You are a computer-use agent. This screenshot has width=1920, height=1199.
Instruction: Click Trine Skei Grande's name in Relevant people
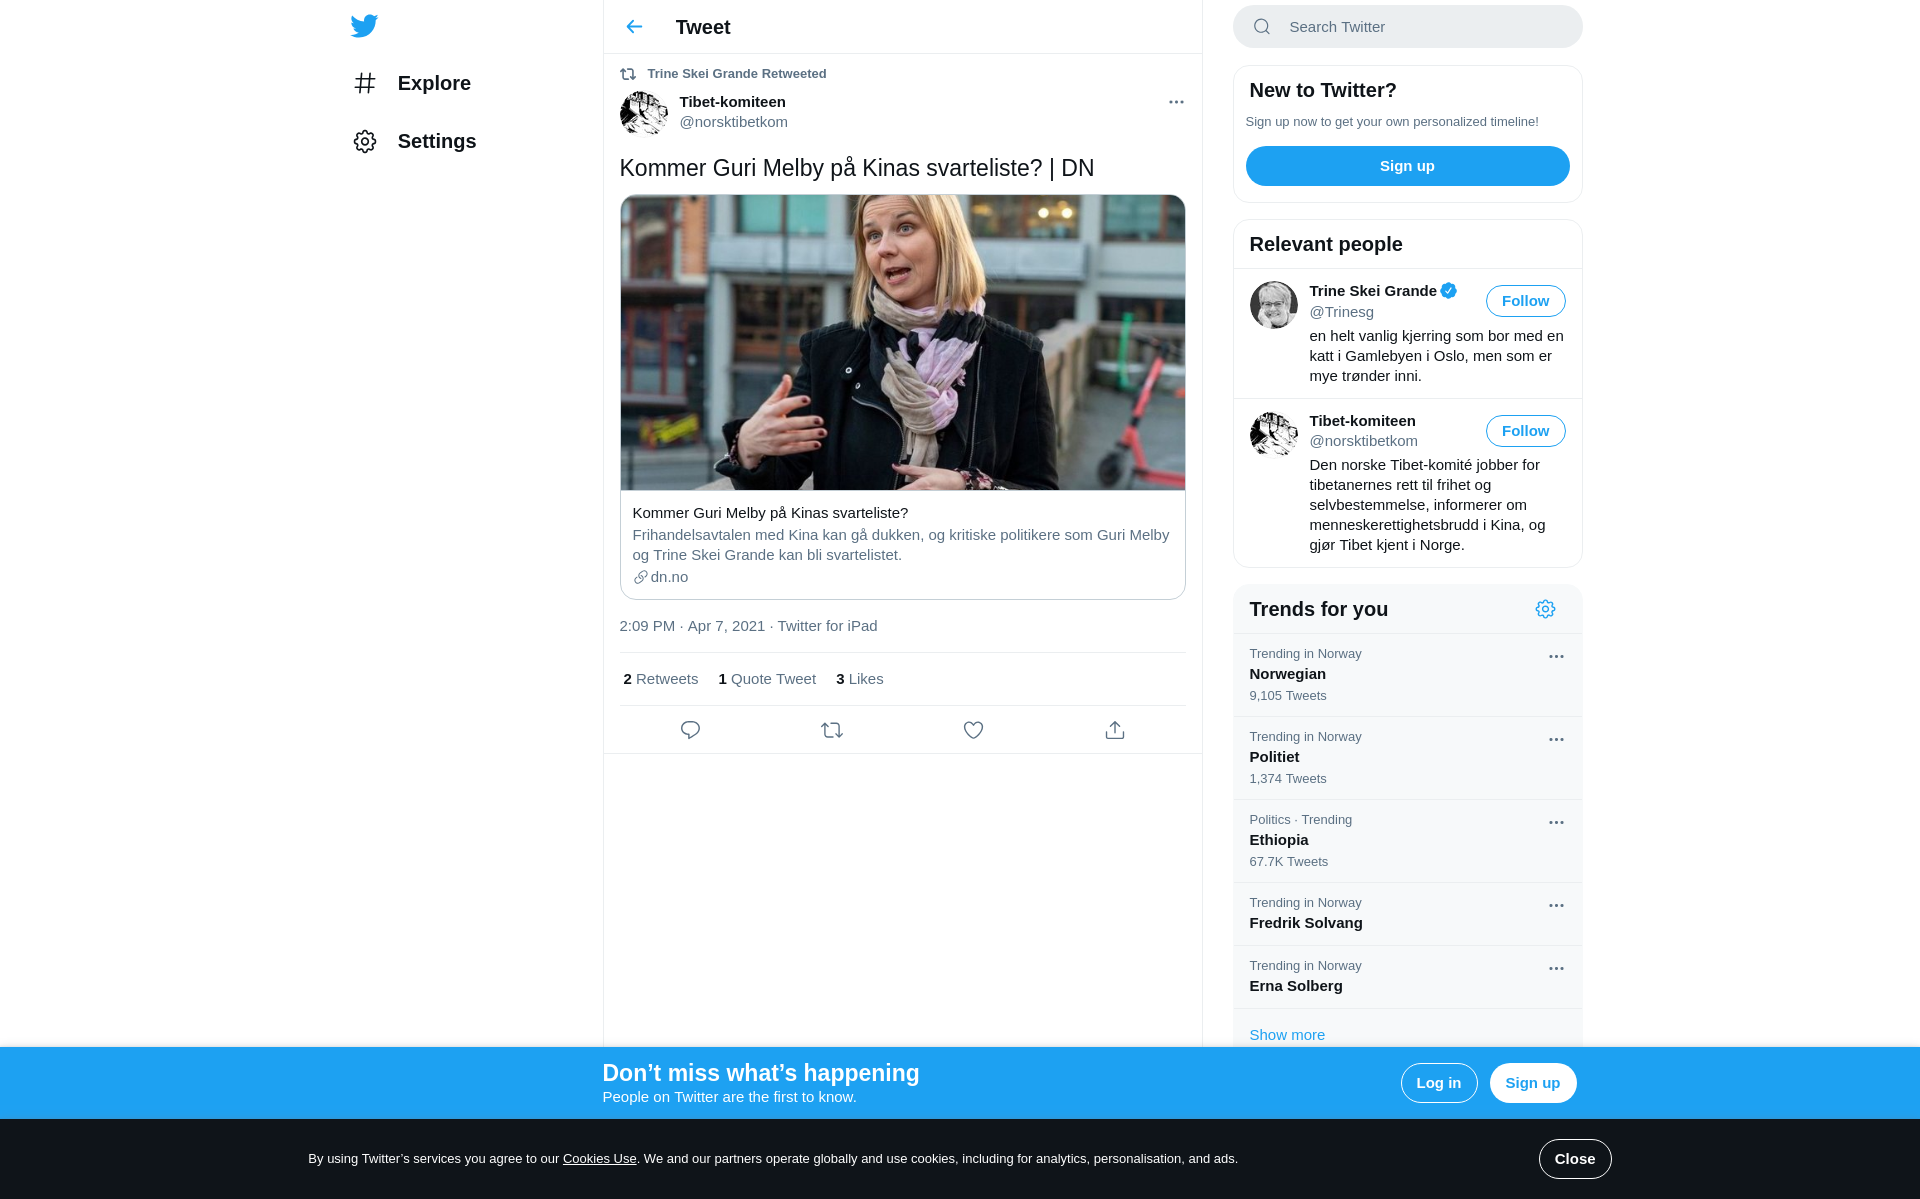point(1372,291)
